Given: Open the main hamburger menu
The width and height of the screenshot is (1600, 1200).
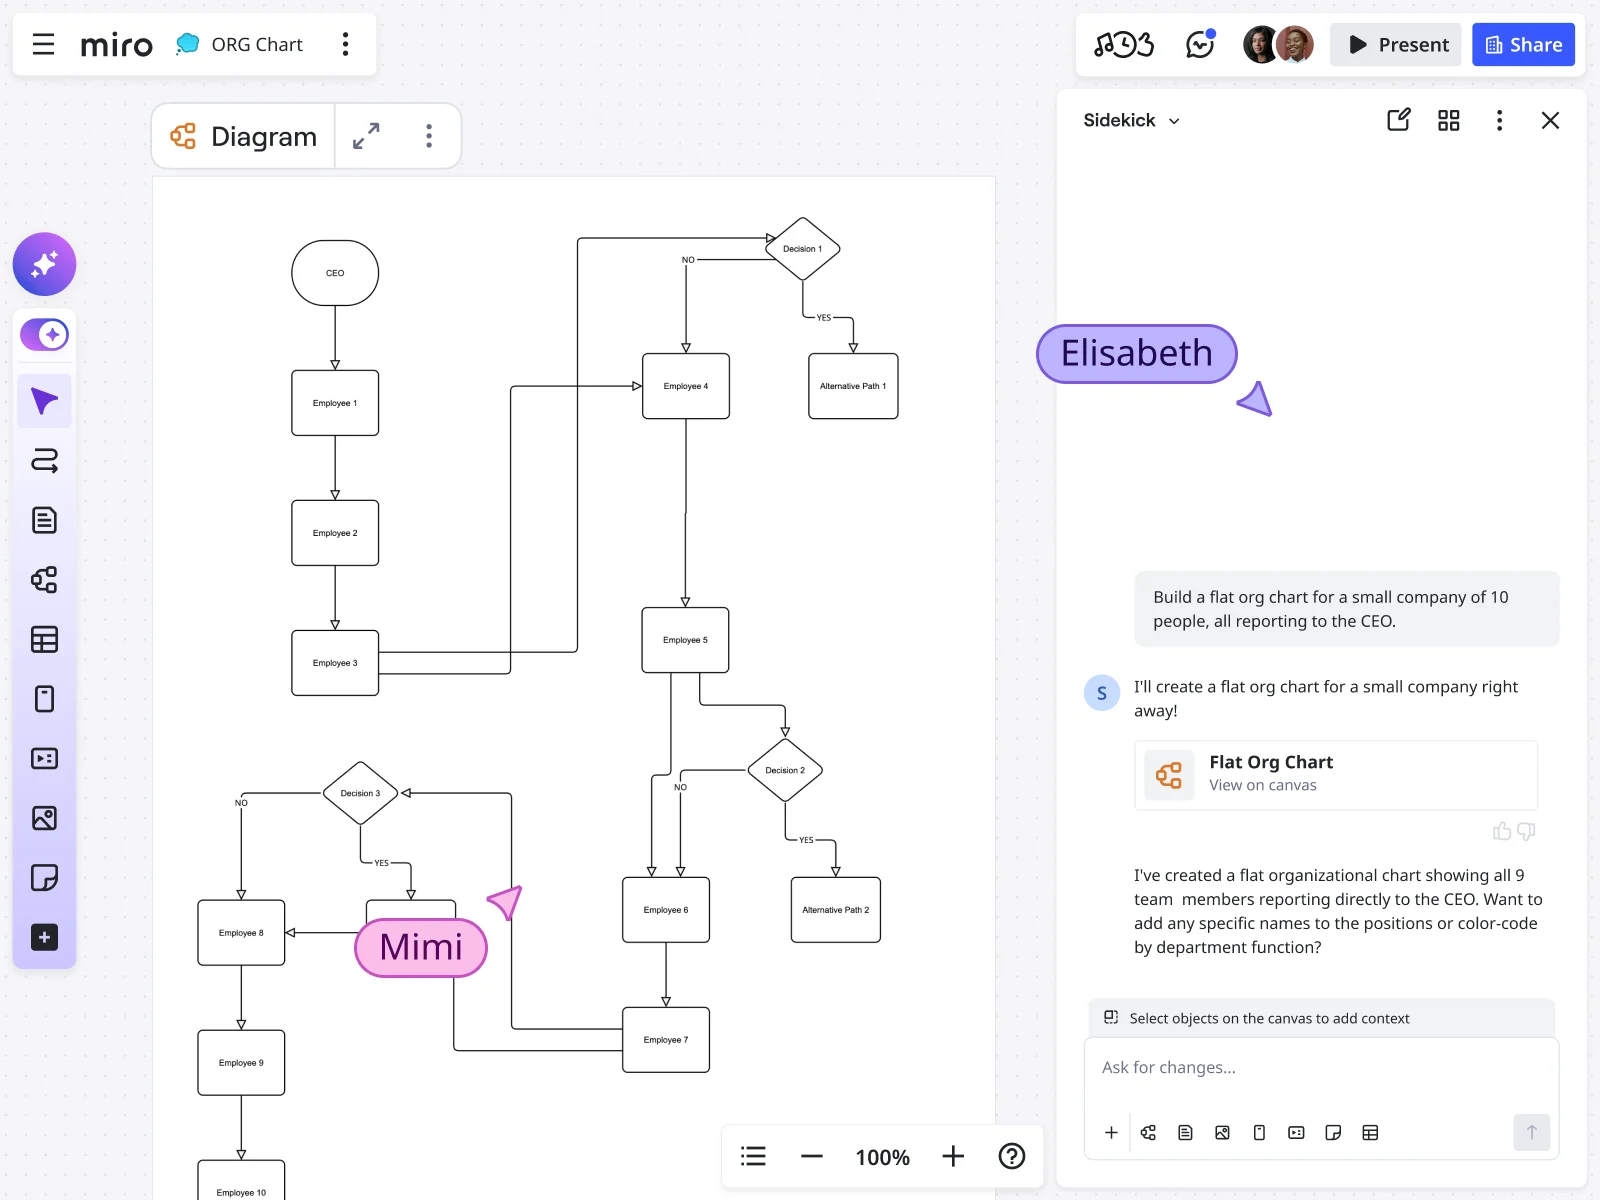Looking at the screenshot, I should click(42, 44).
